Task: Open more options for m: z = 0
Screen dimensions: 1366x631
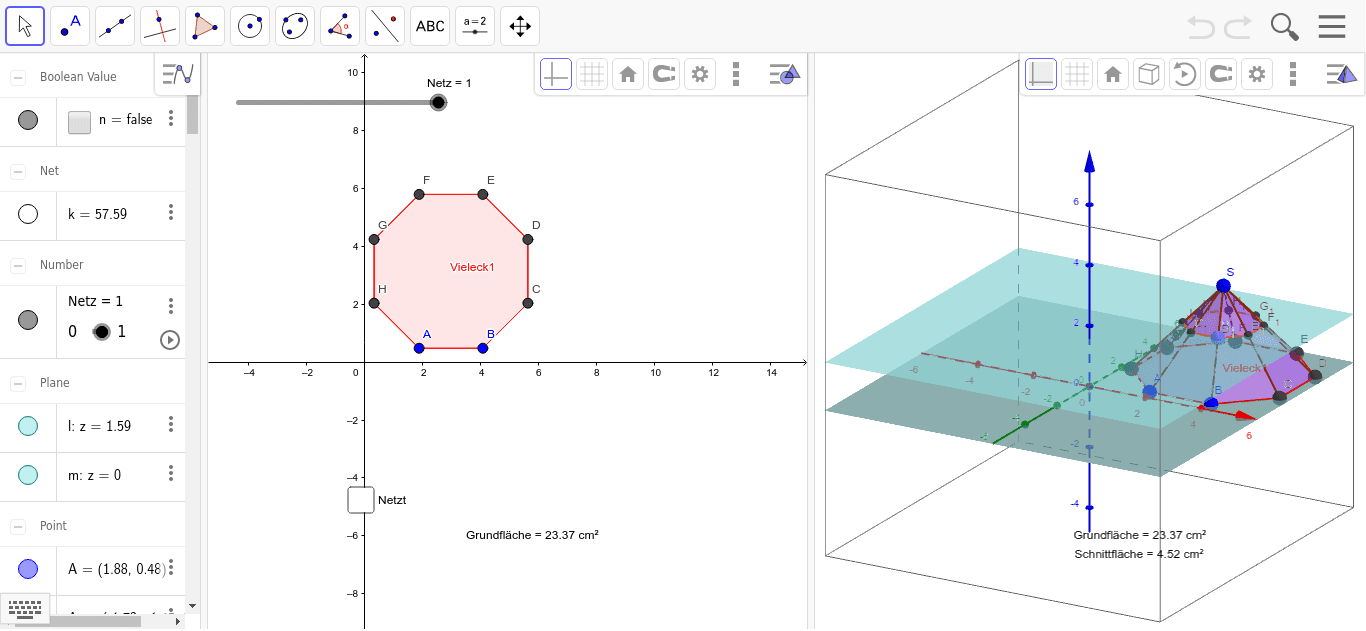Action: click(x=171, y=474)
